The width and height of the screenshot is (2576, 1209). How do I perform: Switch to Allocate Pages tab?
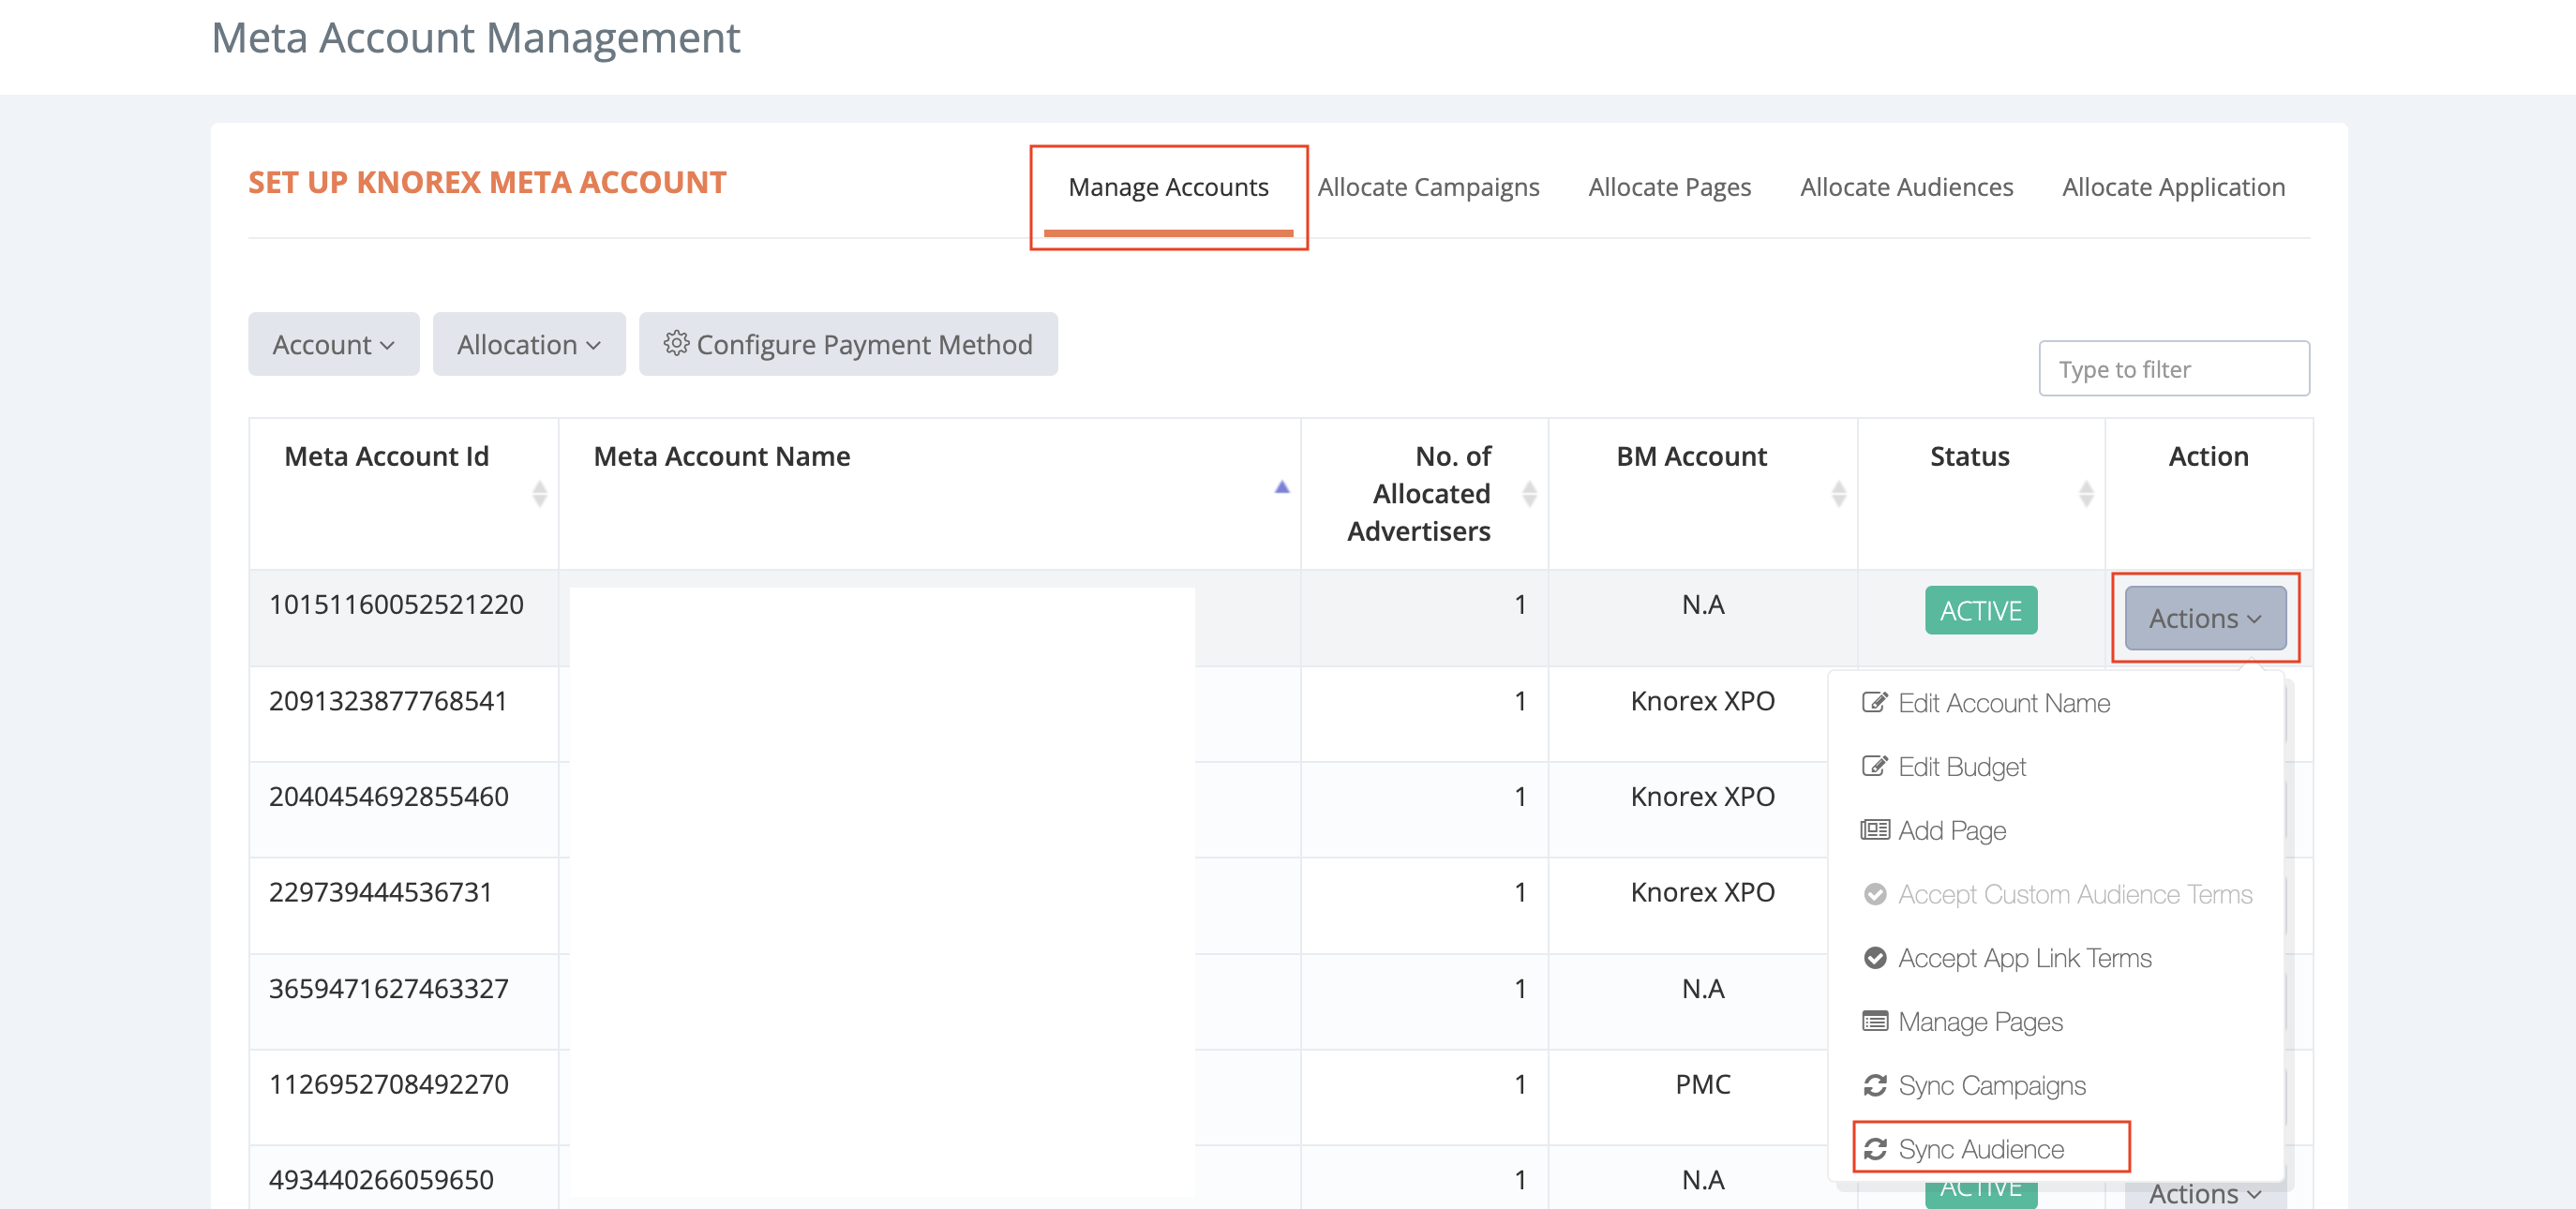pos(1669,187)
